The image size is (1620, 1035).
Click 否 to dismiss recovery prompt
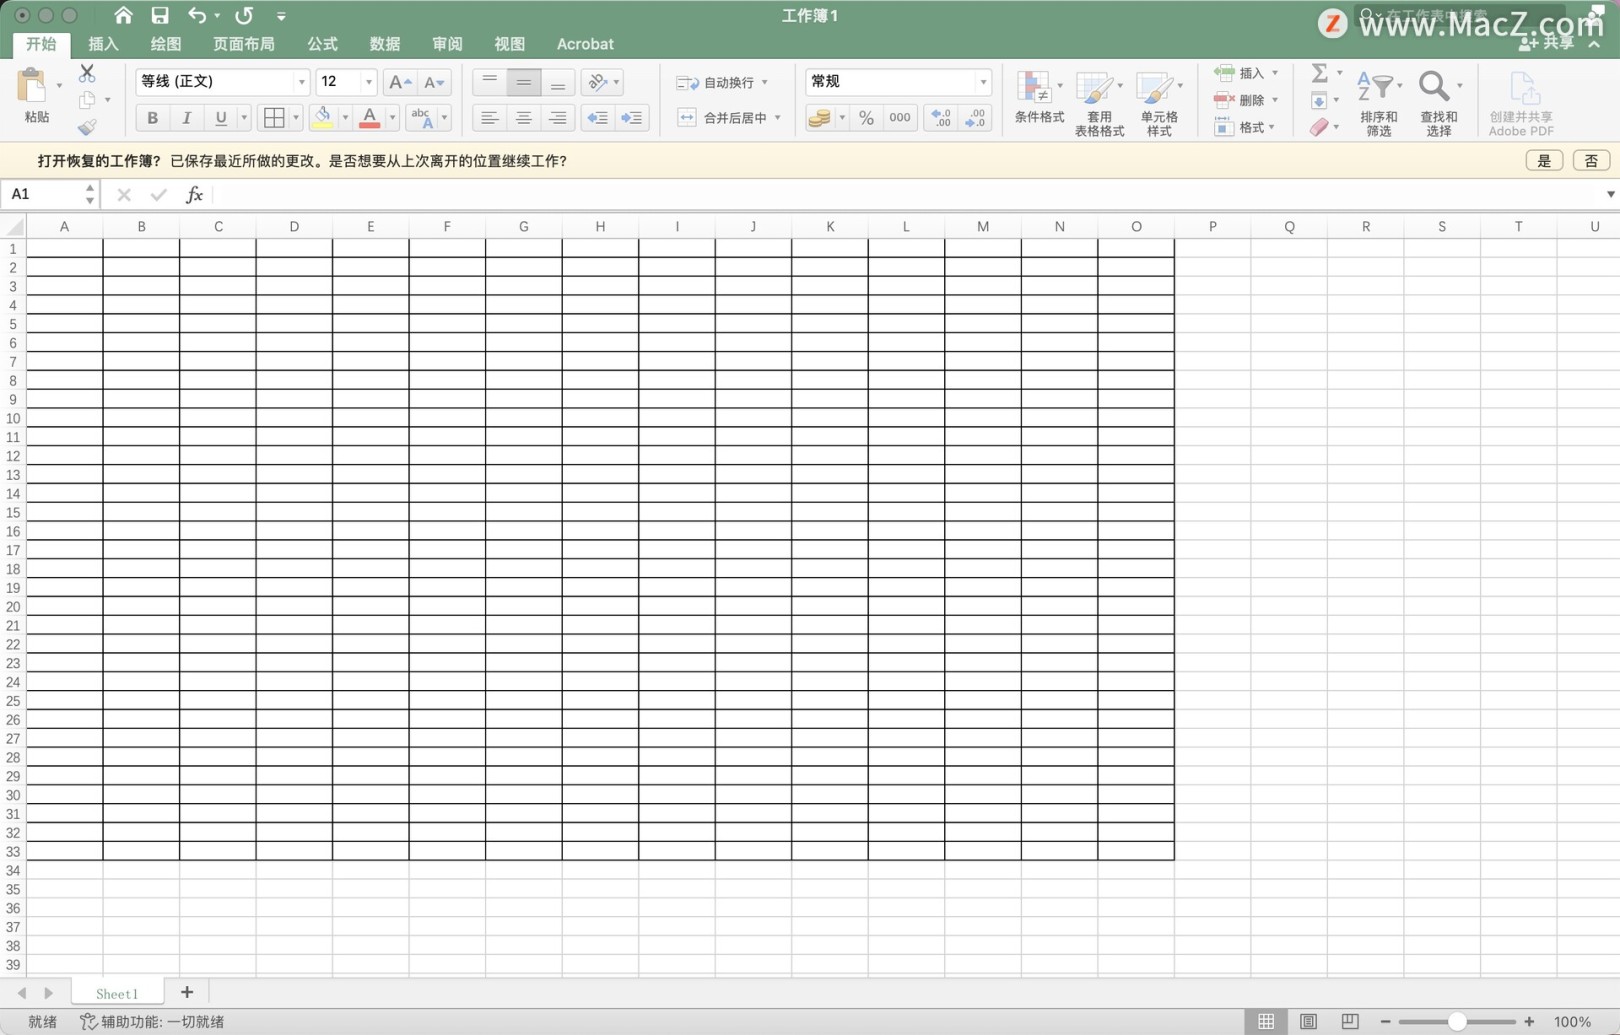coord(1591,161)
